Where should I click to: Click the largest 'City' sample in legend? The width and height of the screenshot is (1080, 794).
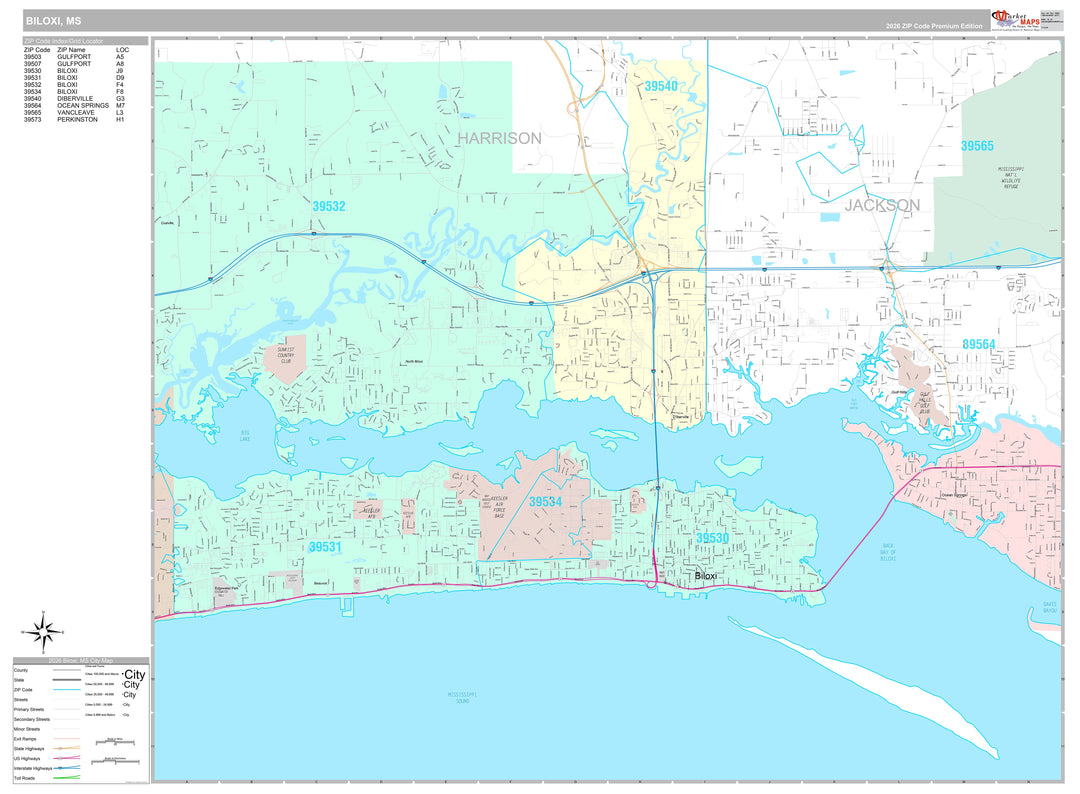point(135,675)
